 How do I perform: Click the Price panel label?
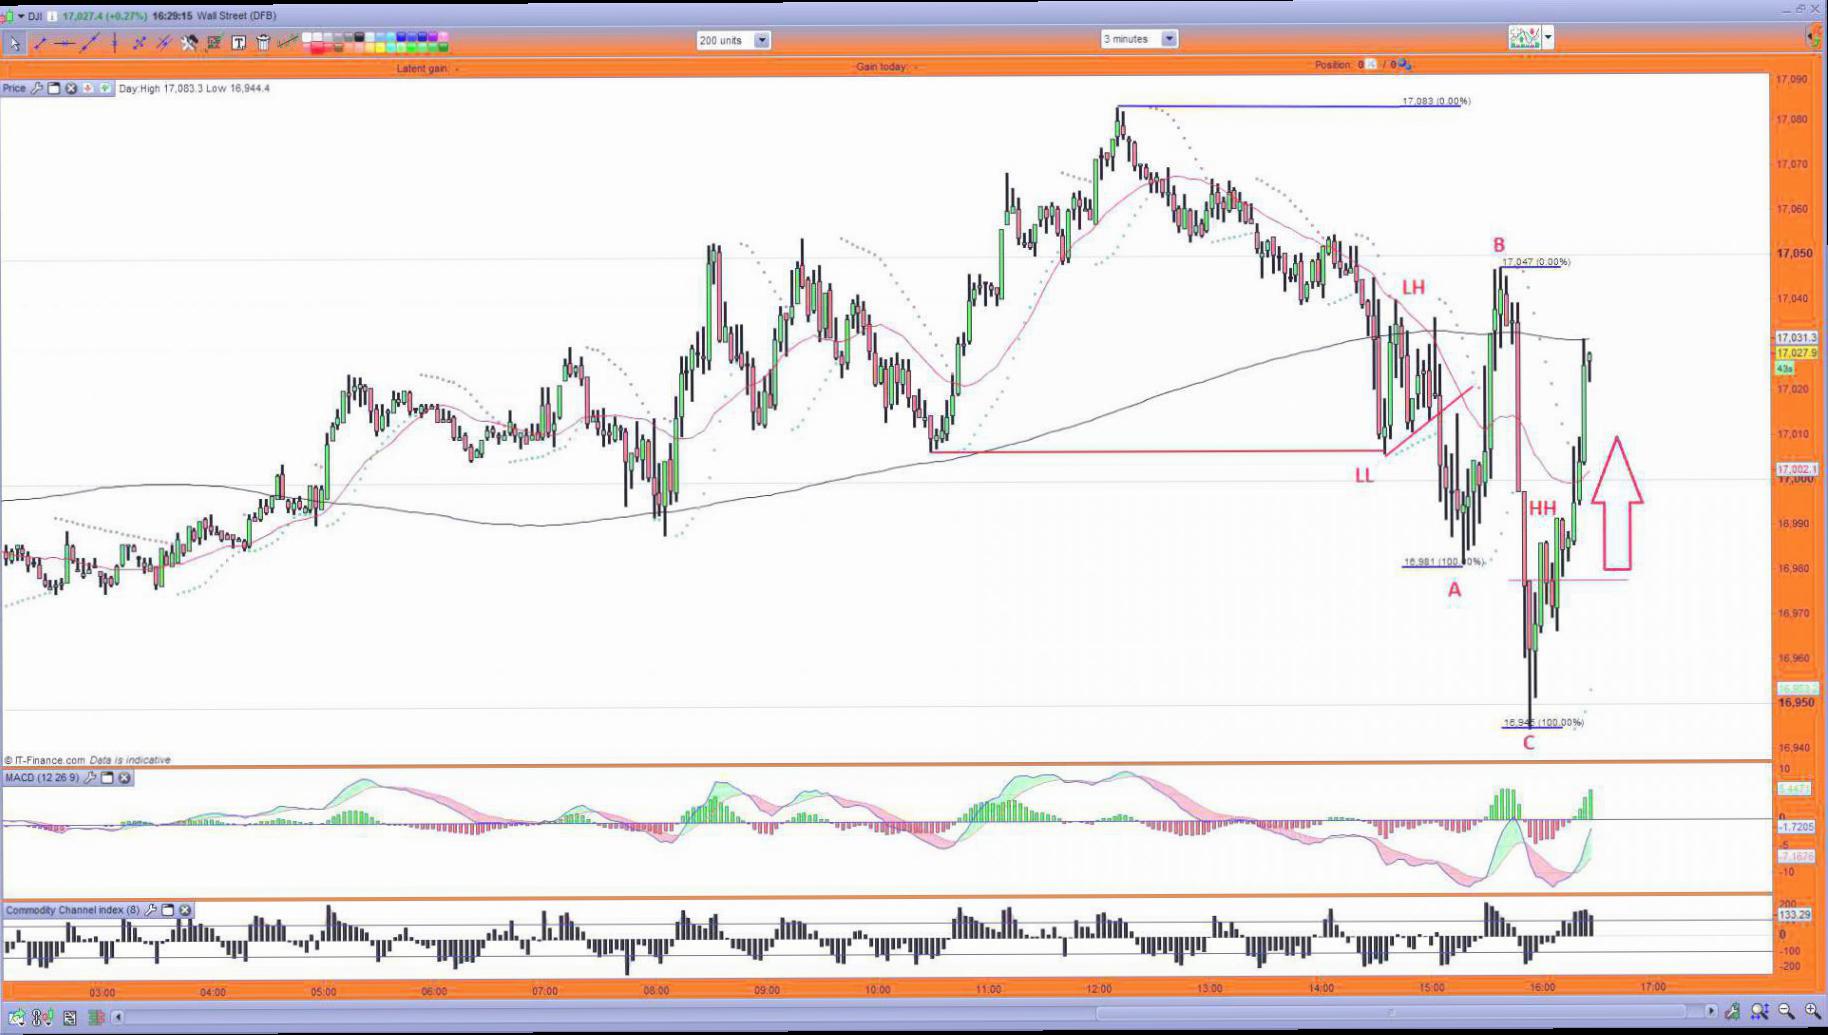tap(14, 88)
